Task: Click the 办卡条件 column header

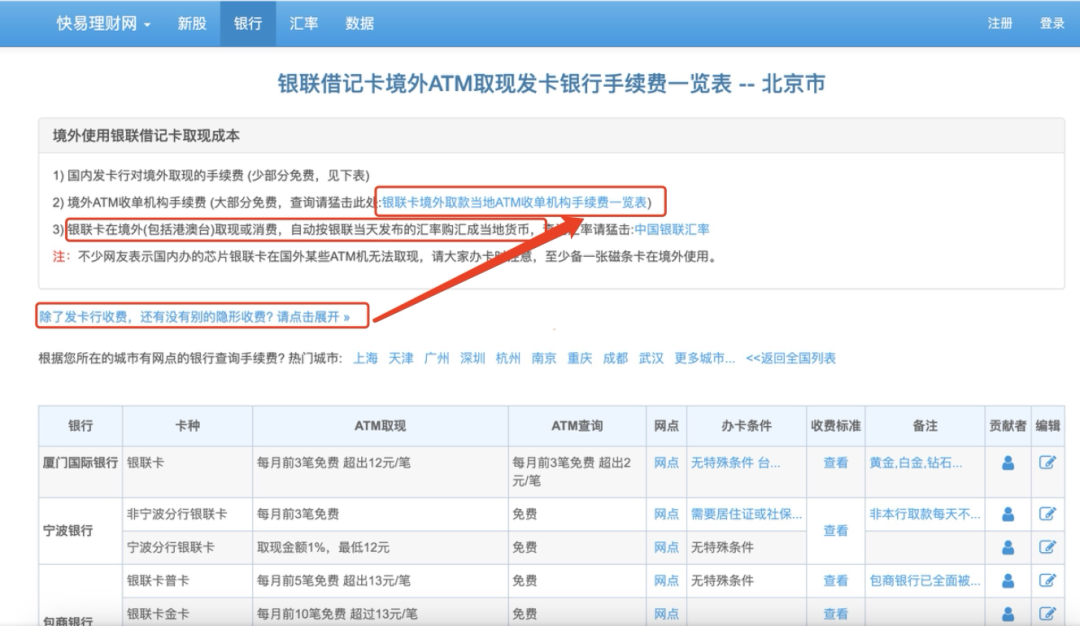Action: point(747,426)
